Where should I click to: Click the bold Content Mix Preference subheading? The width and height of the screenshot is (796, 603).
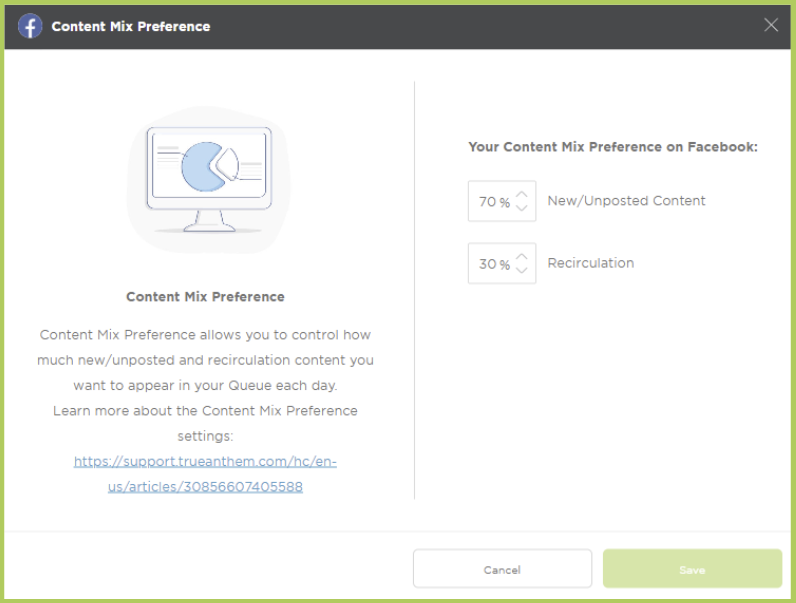click(x=205, y=297)
